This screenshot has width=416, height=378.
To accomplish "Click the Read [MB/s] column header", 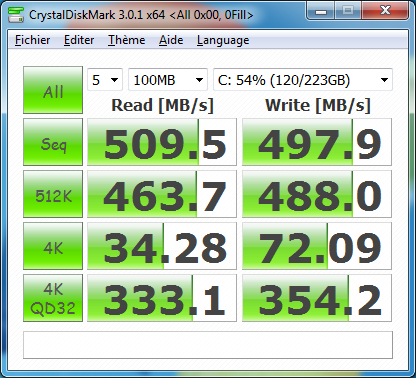I will click(162, 105).
